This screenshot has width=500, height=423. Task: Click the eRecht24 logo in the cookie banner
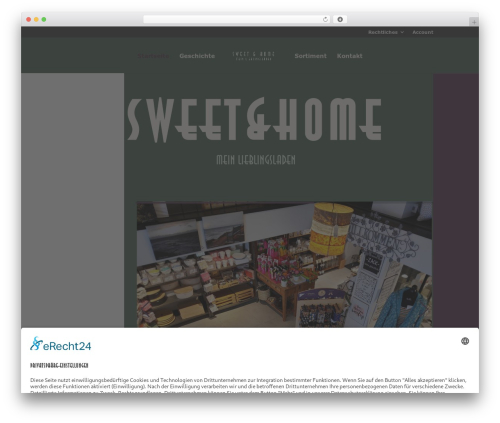[x=60, y=344]
